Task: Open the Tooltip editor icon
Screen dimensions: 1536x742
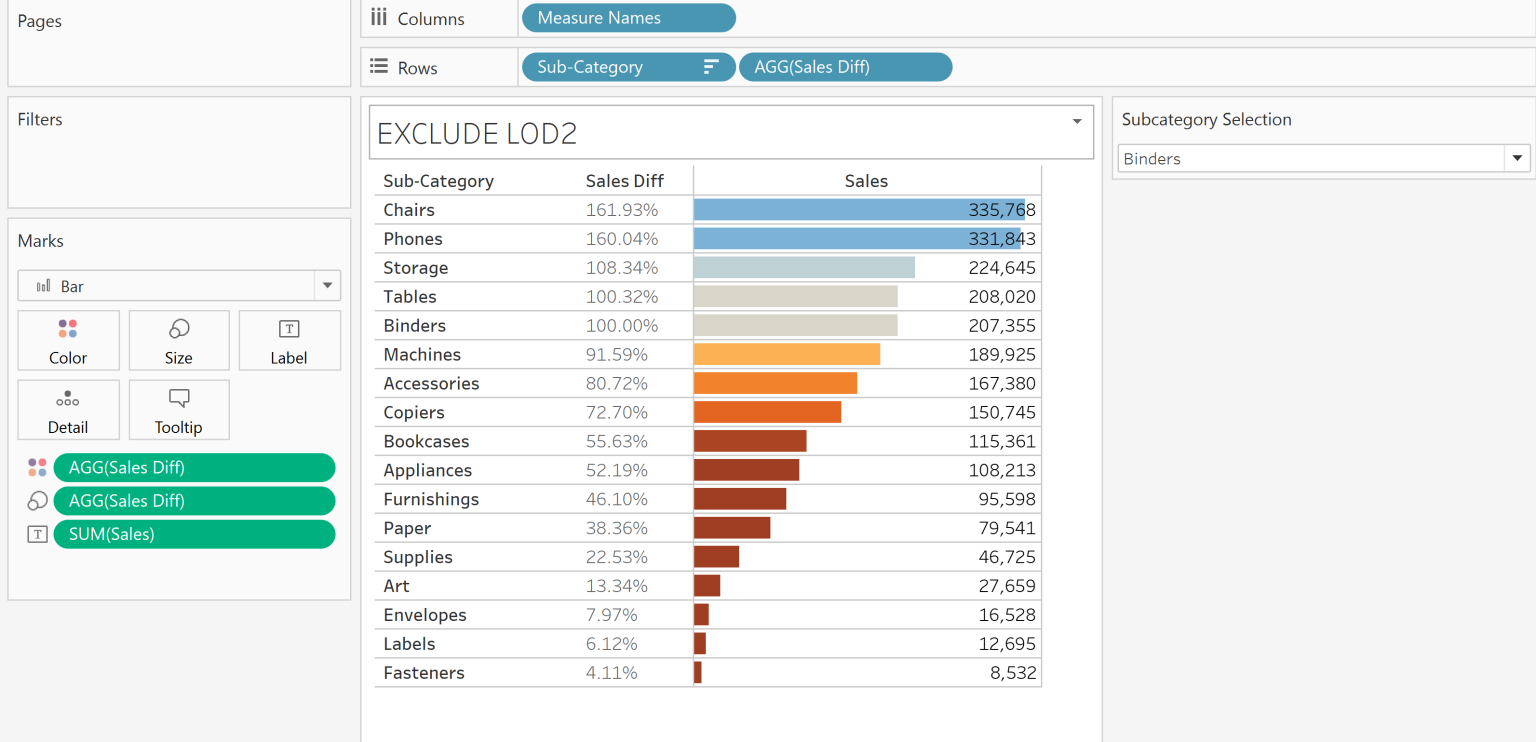Action: [x=178, y=409]
